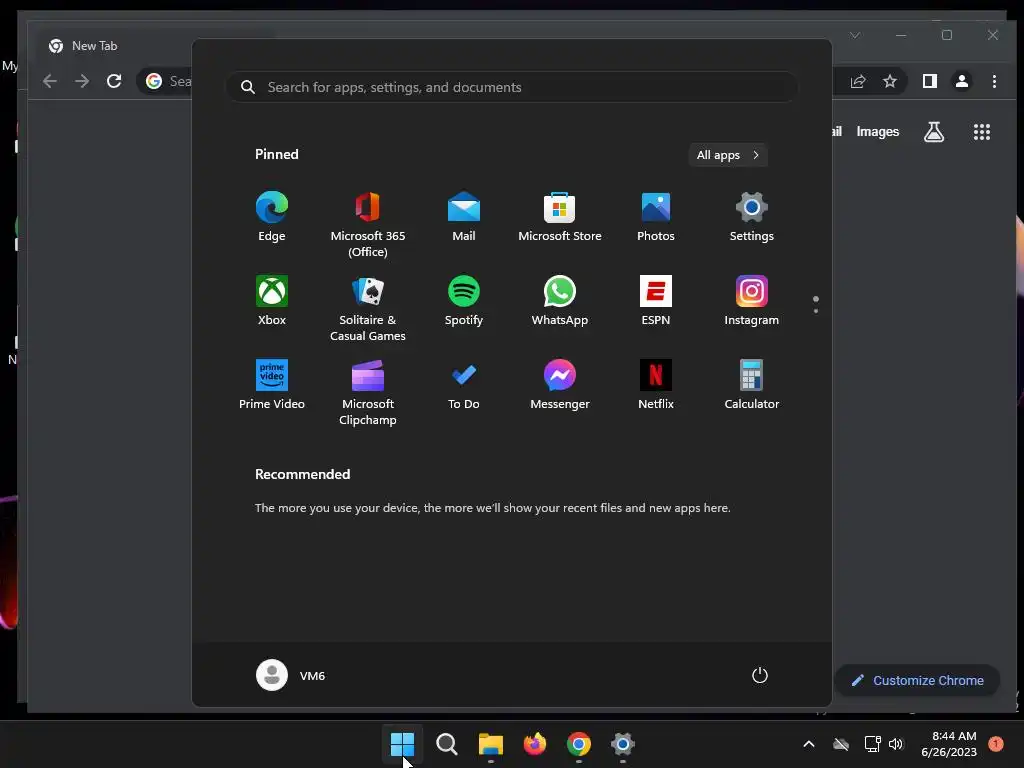Open the Google apps grid
Viewport: 1024px width, 768px height.
point(982,132)
